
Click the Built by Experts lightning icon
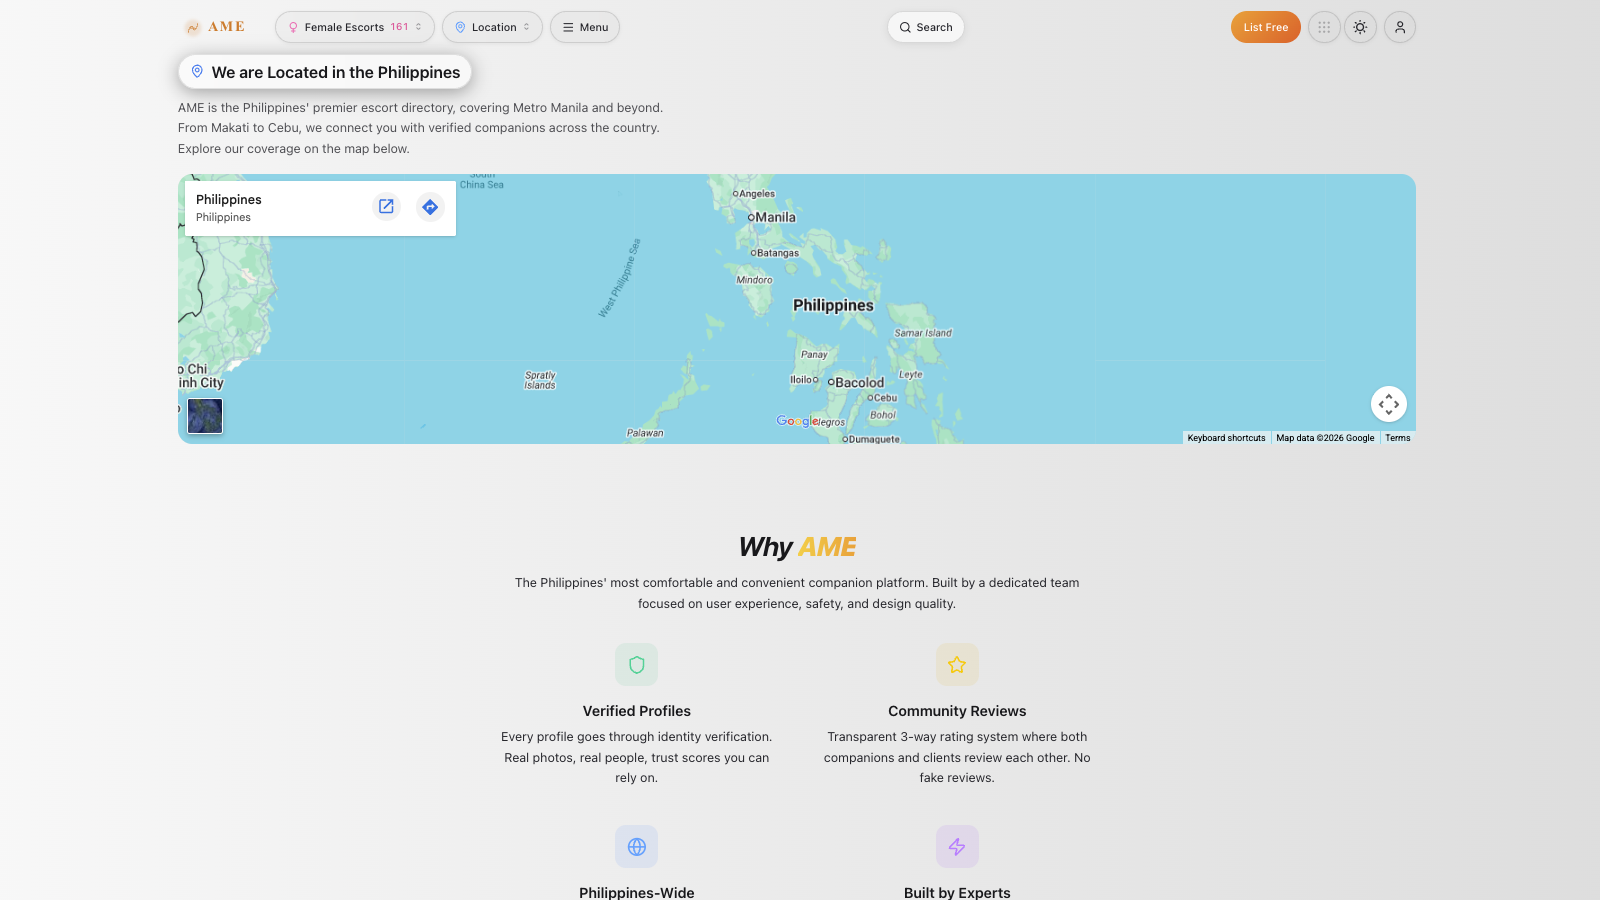coord(957,847)
